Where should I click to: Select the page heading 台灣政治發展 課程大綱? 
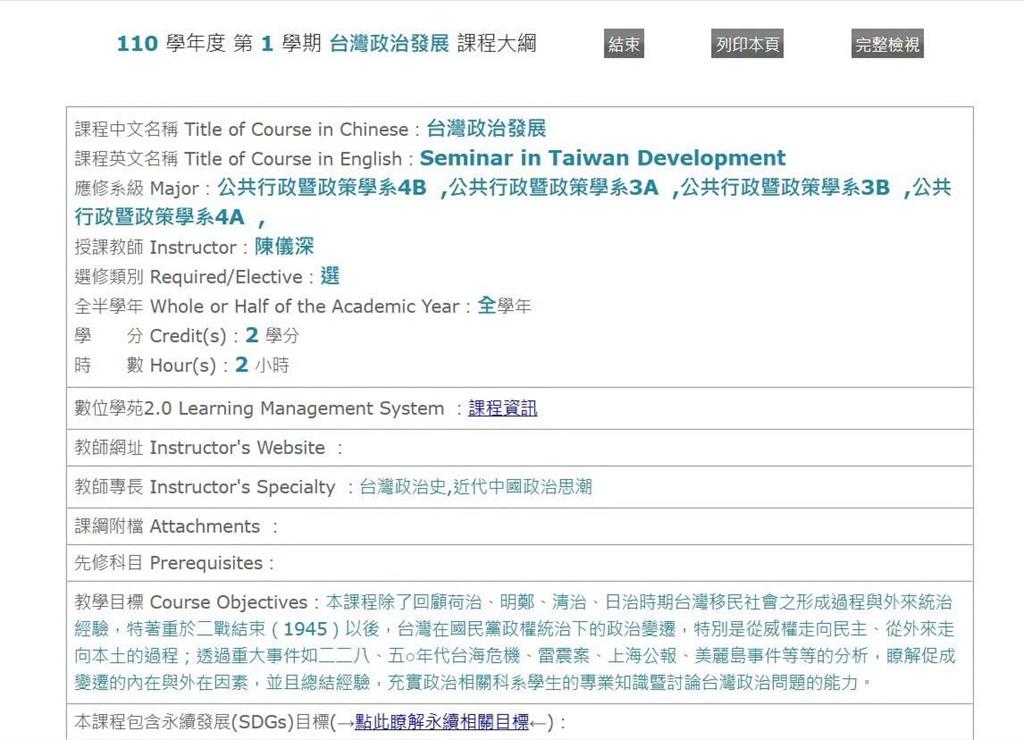433,43
